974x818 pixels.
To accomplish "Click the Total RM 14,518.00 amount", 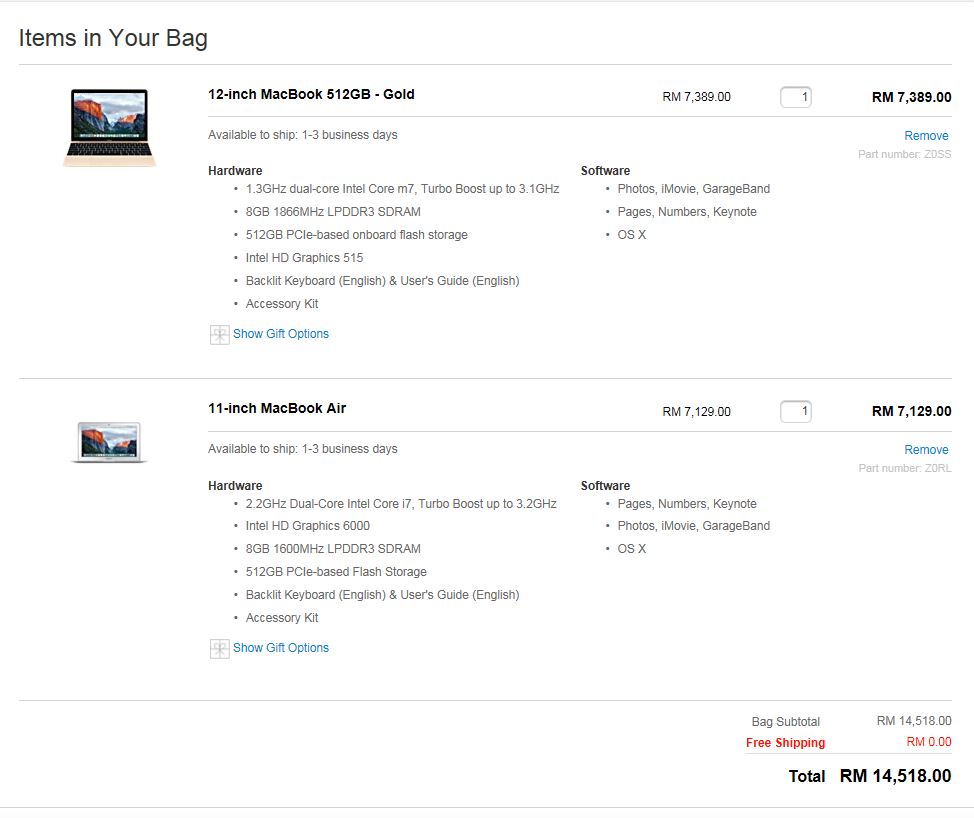I will click(895, 776).
